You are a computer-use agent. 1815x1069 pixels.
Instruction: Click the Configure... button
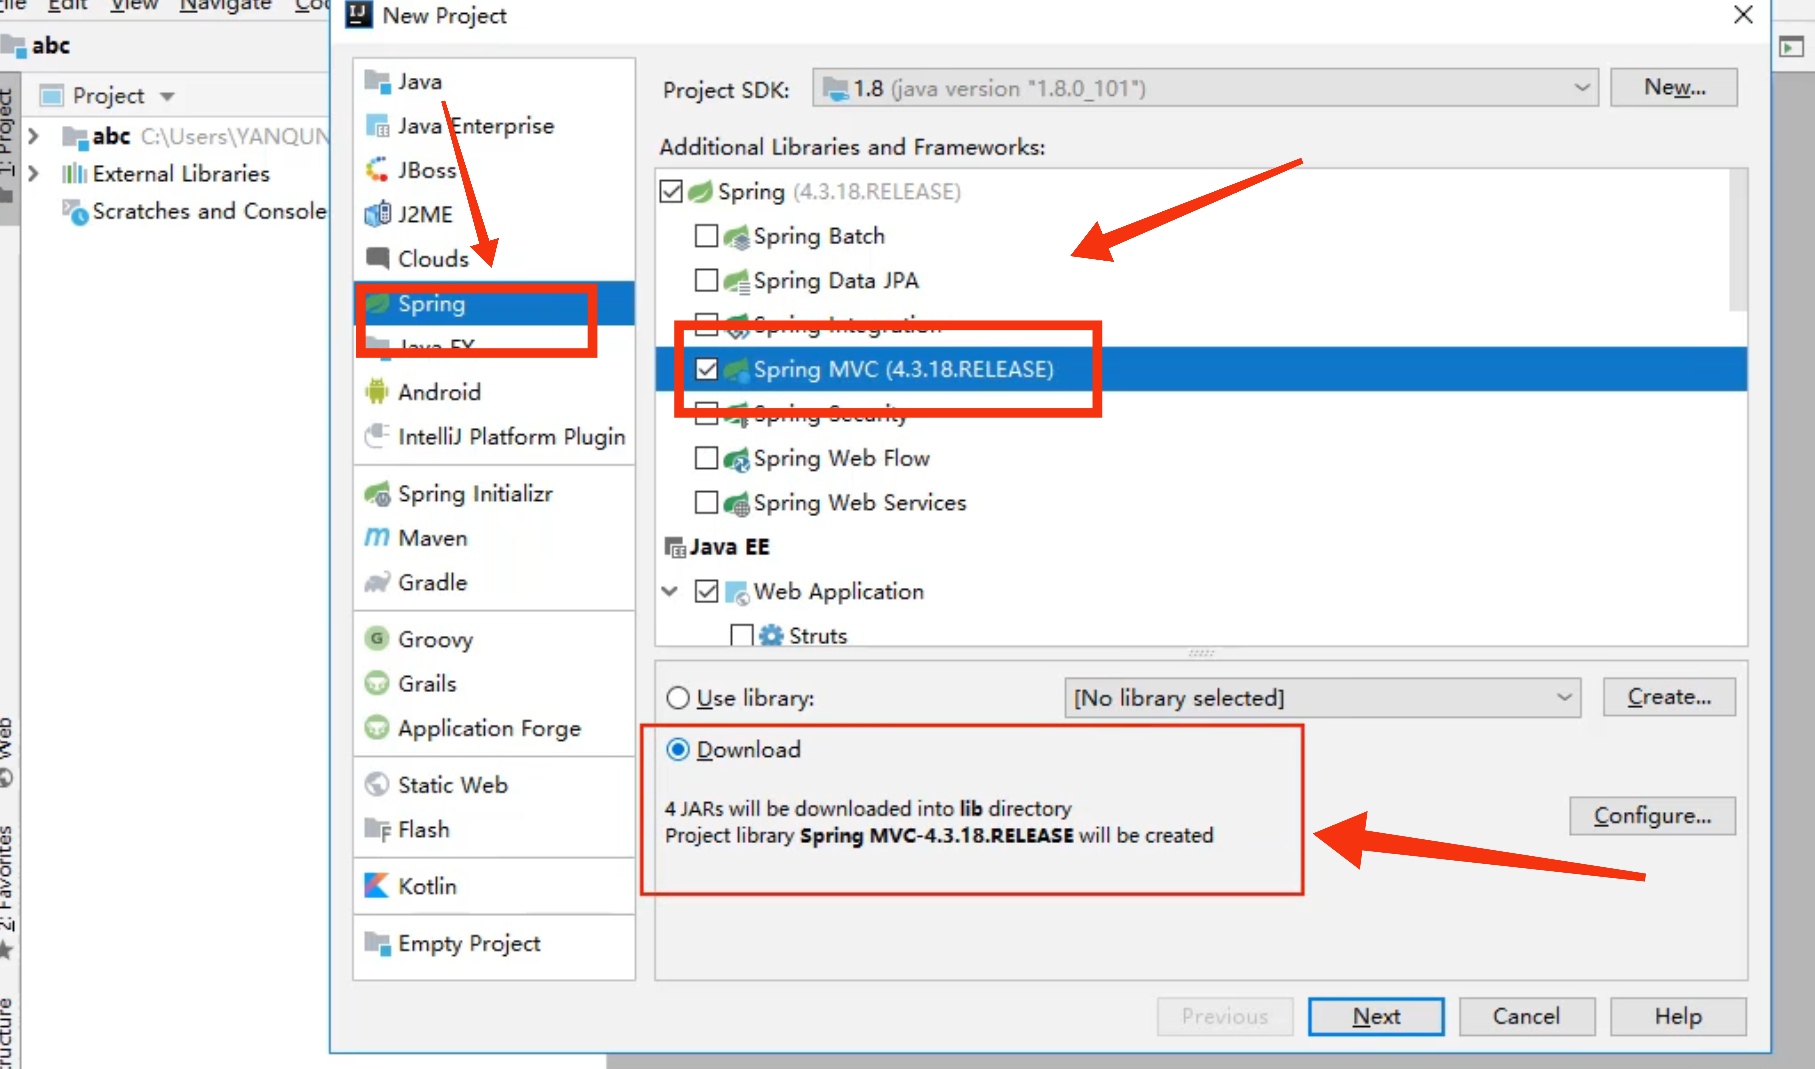point(1652,816)
